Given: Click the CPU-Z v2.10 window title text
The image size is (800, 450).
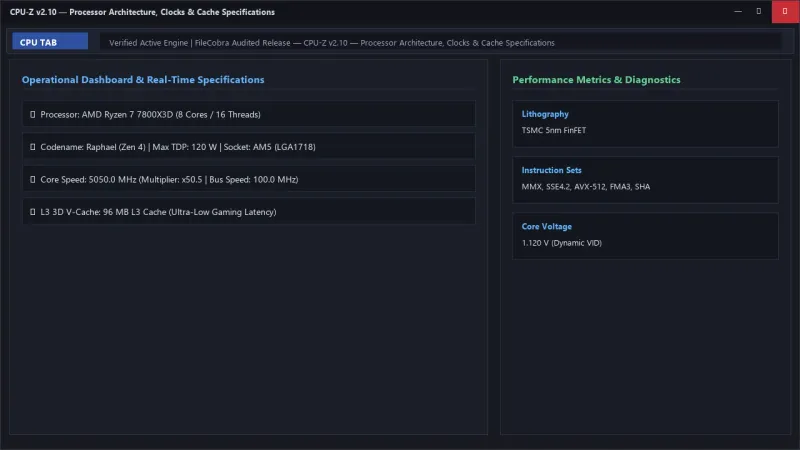Looking at the screenshot, I should (x=142, y=12).
